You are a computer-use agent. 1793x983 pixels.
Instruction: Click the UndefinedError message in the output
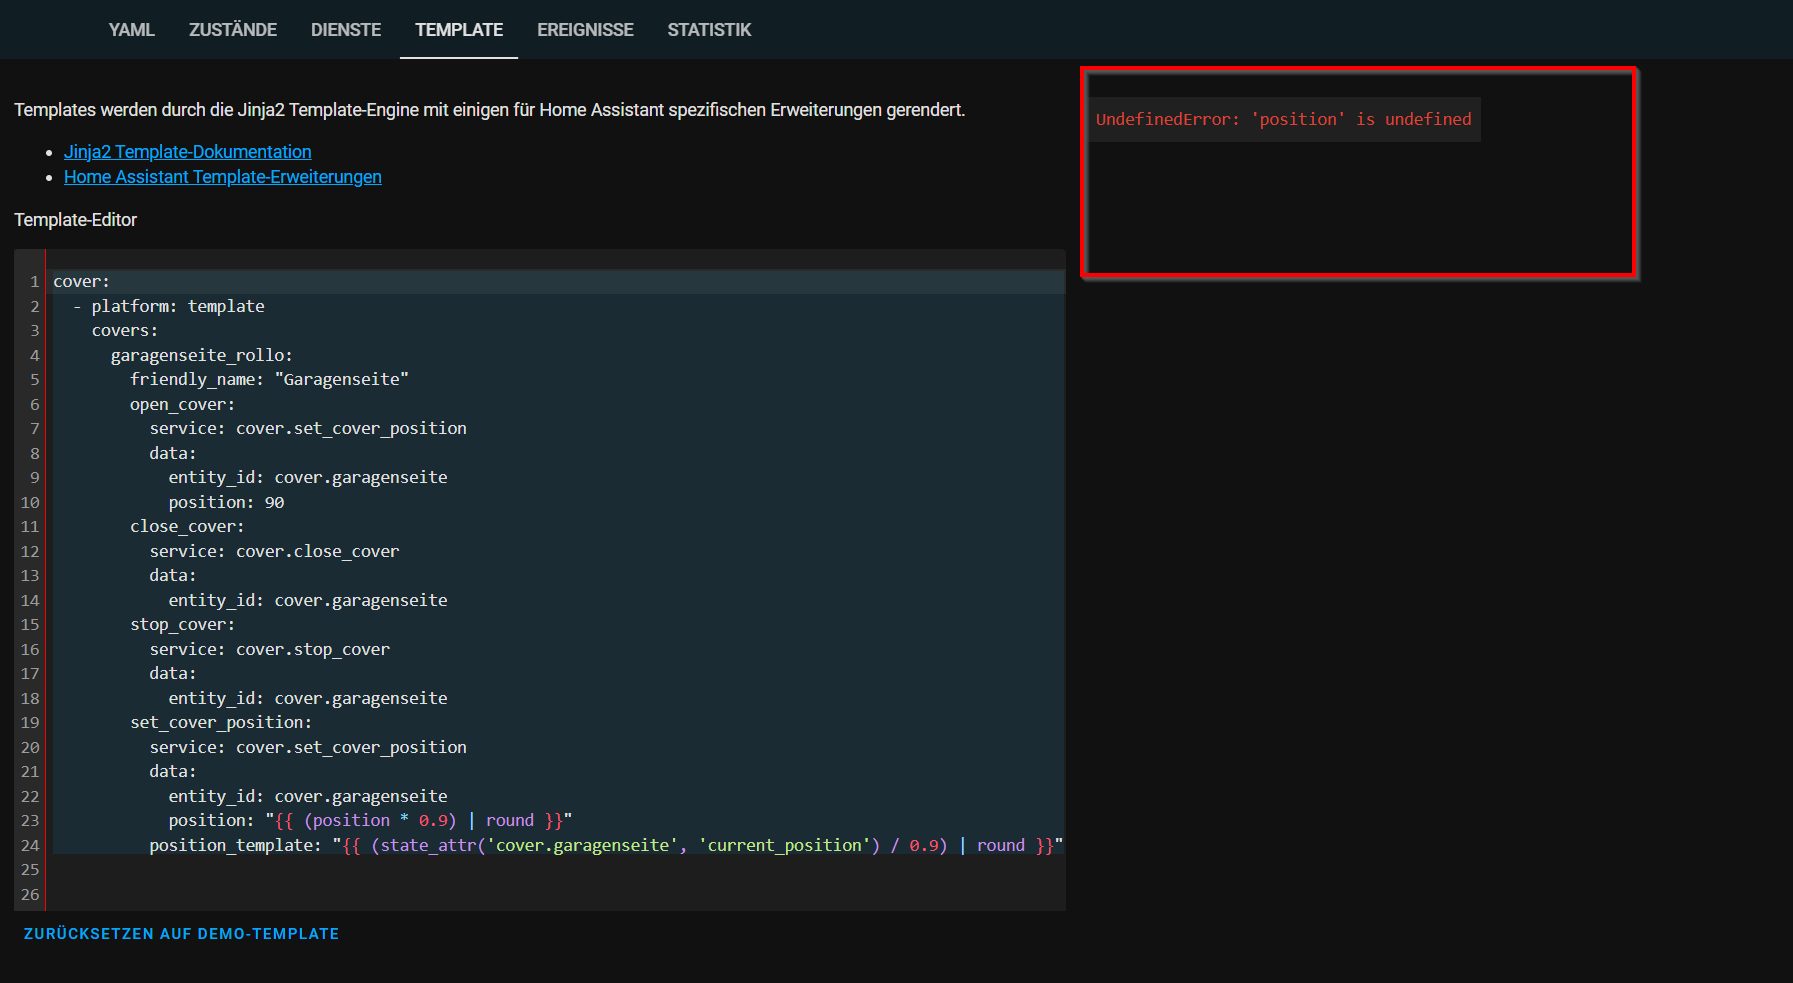point(1283,120)
